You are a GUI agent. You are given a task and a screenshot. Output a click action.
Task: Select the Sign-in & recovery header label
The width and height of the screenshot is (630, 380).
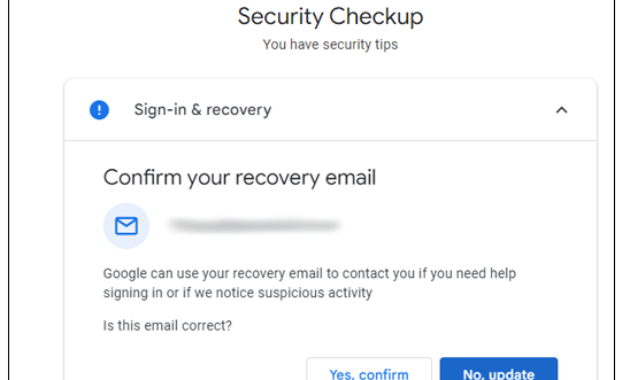tap(202, 110)
